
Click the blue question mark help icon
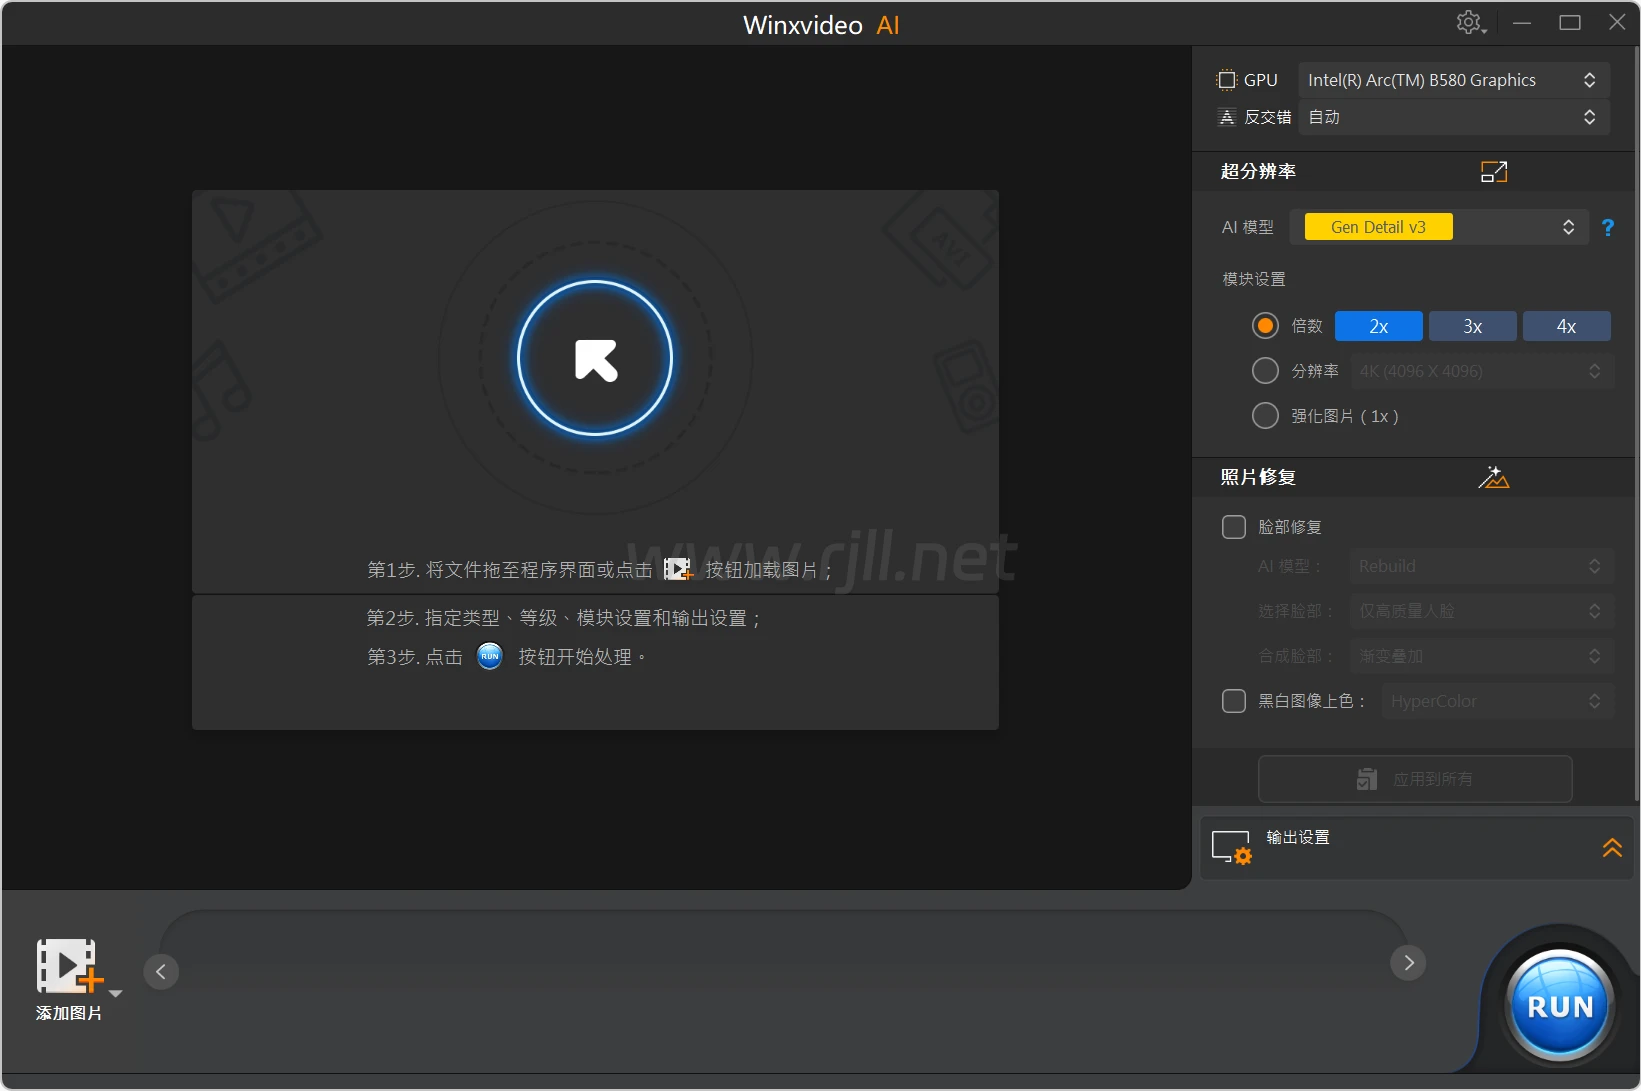1607,228
